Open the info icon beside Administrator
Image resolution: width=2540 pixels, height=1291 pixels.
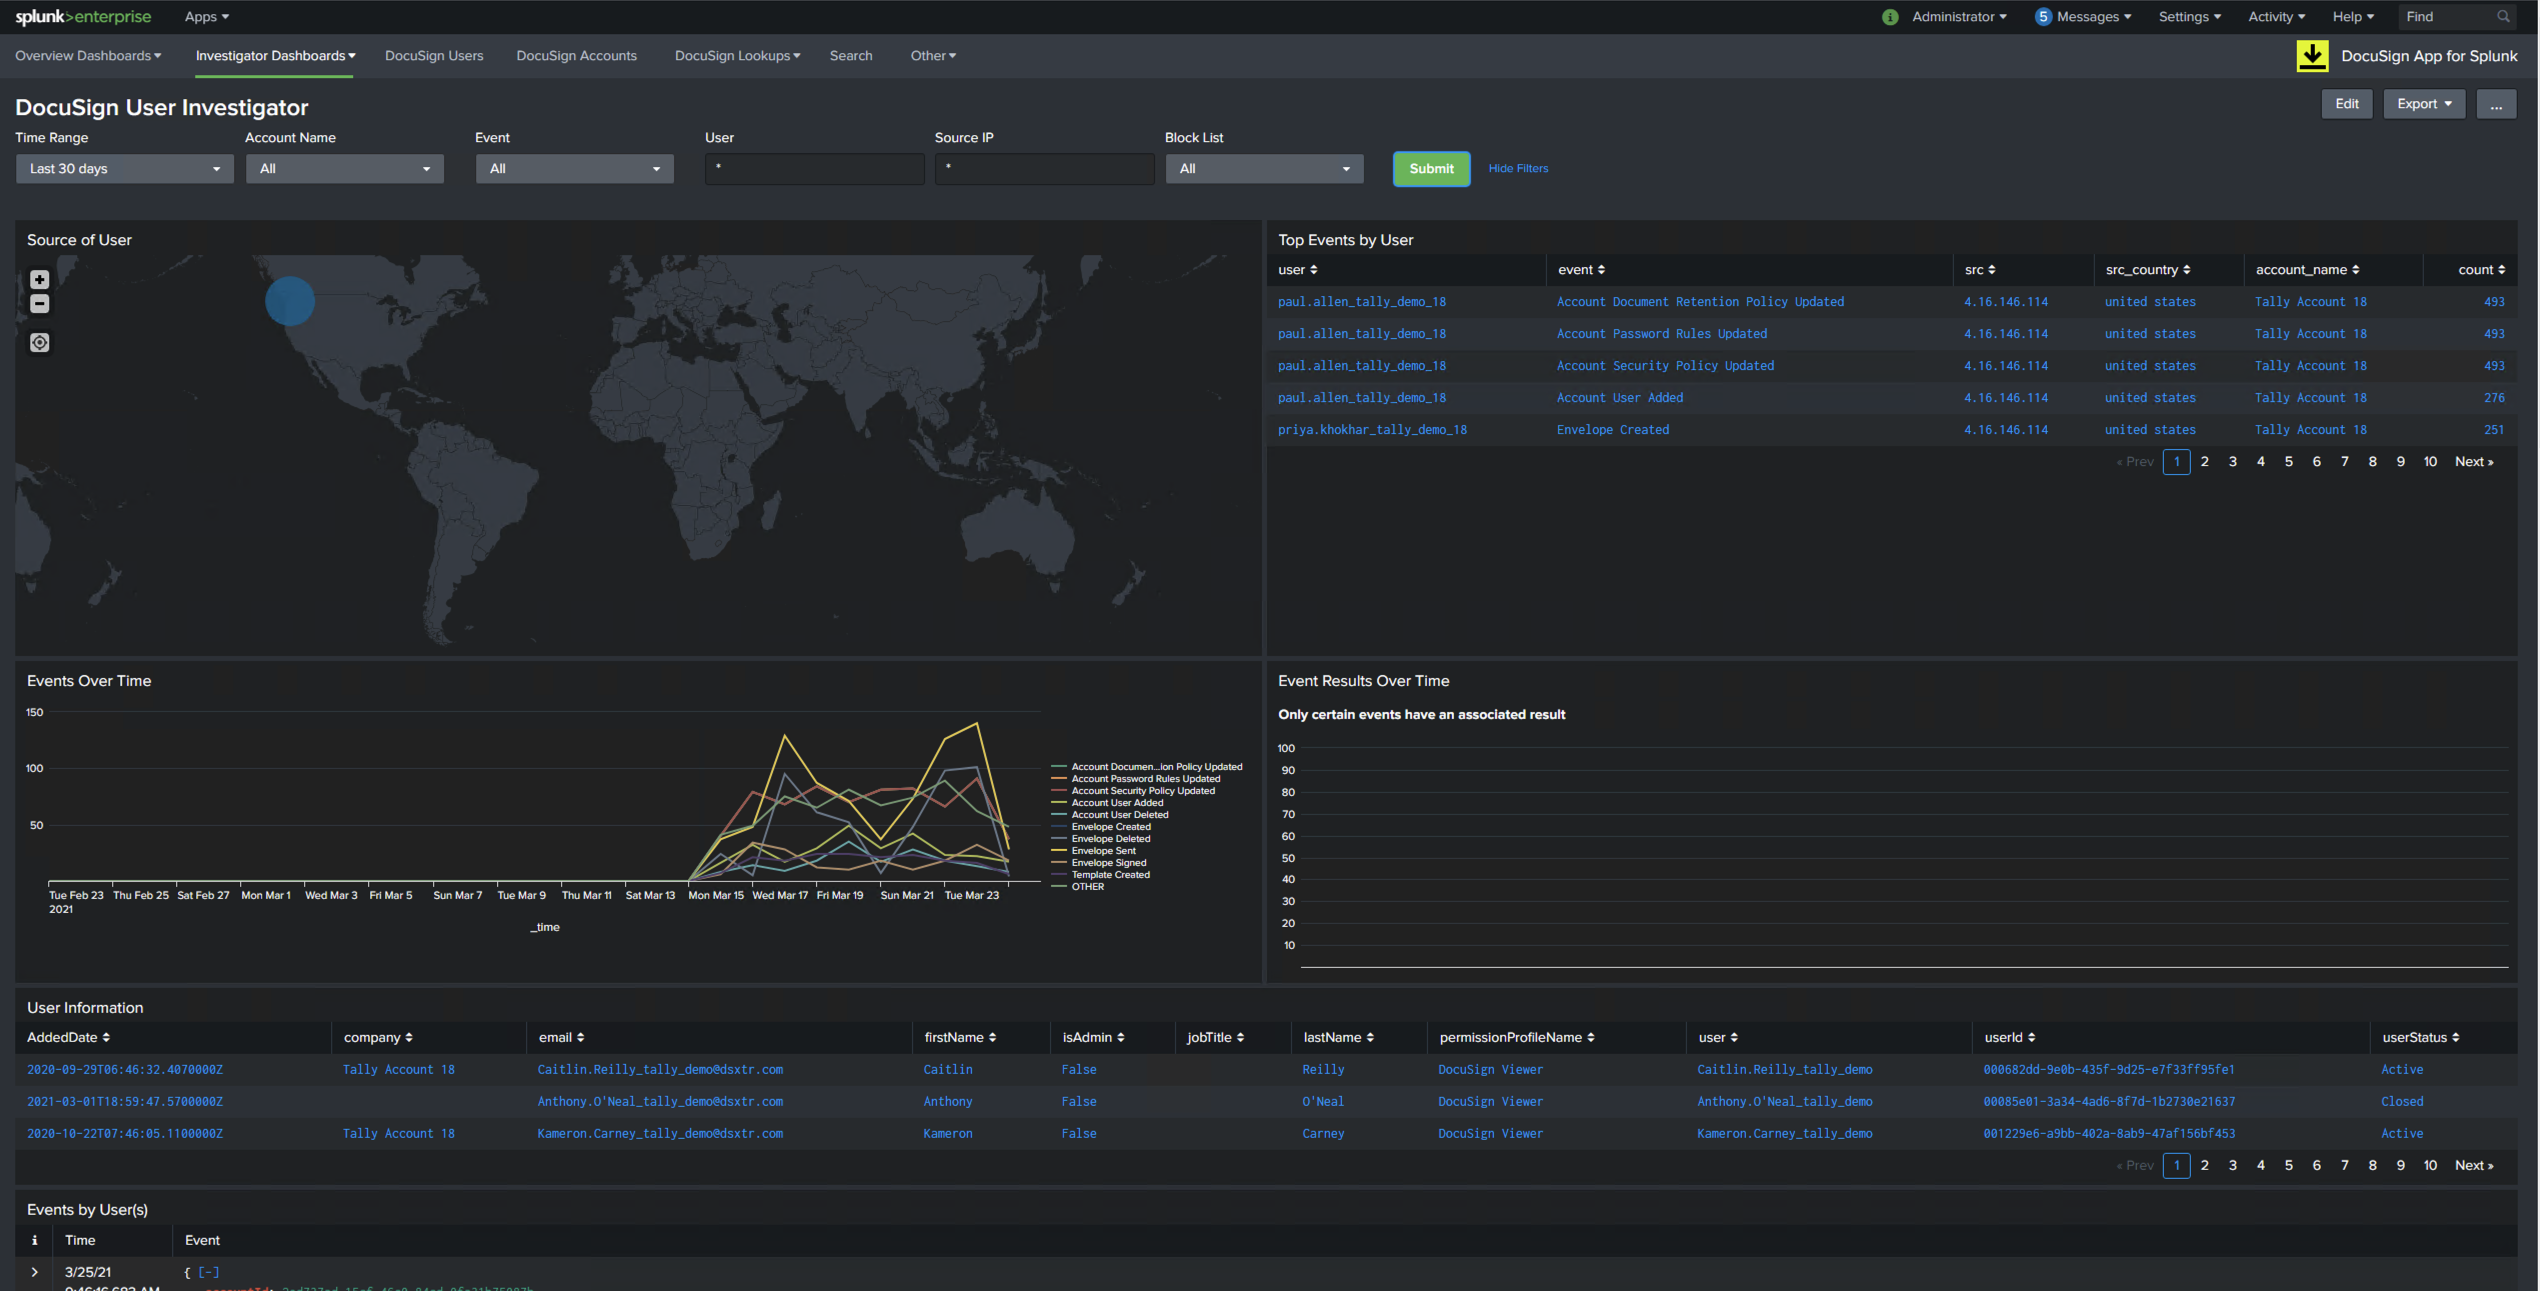[x=1888, y=16]
